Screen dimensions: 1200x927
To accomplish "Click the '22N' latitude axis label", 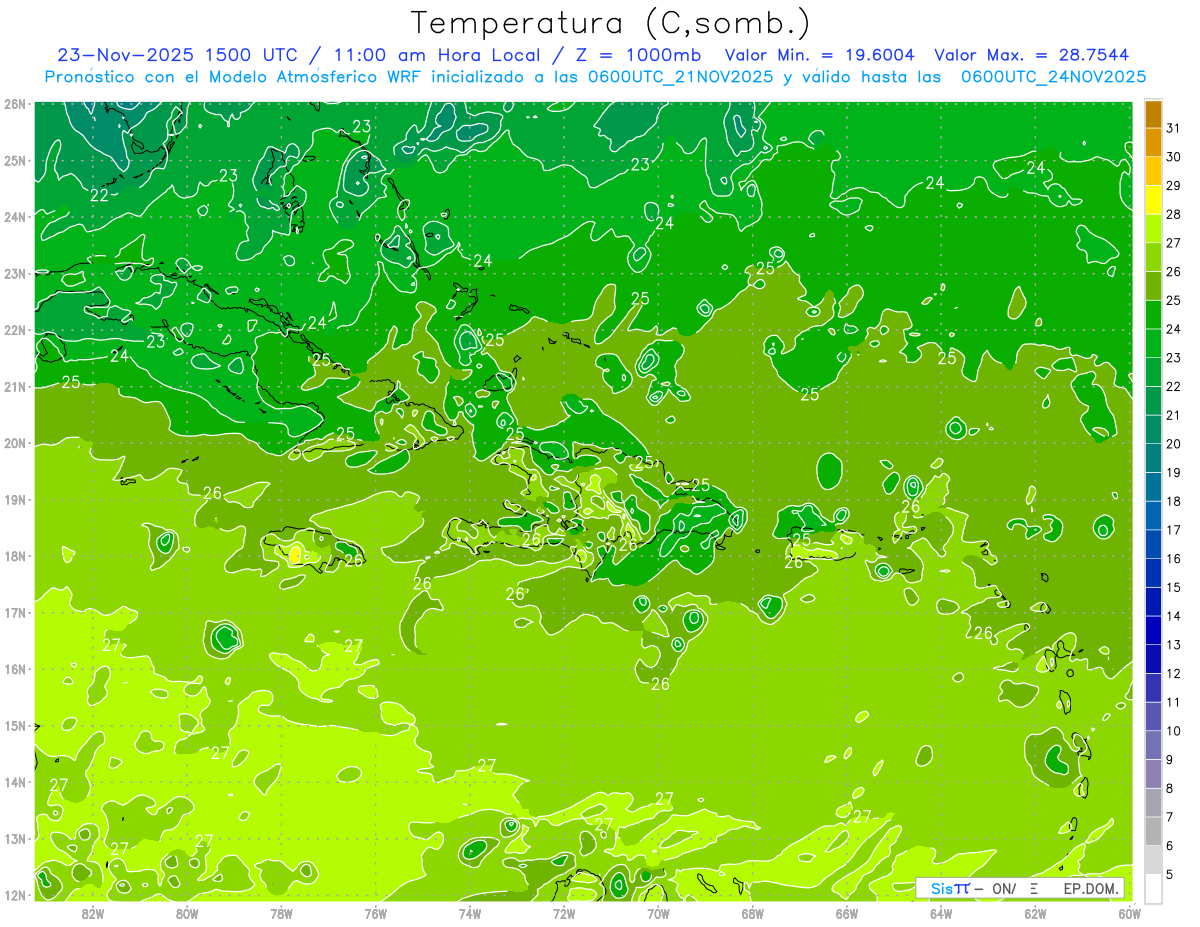I will pyautogui.click(x=15, y=330).
